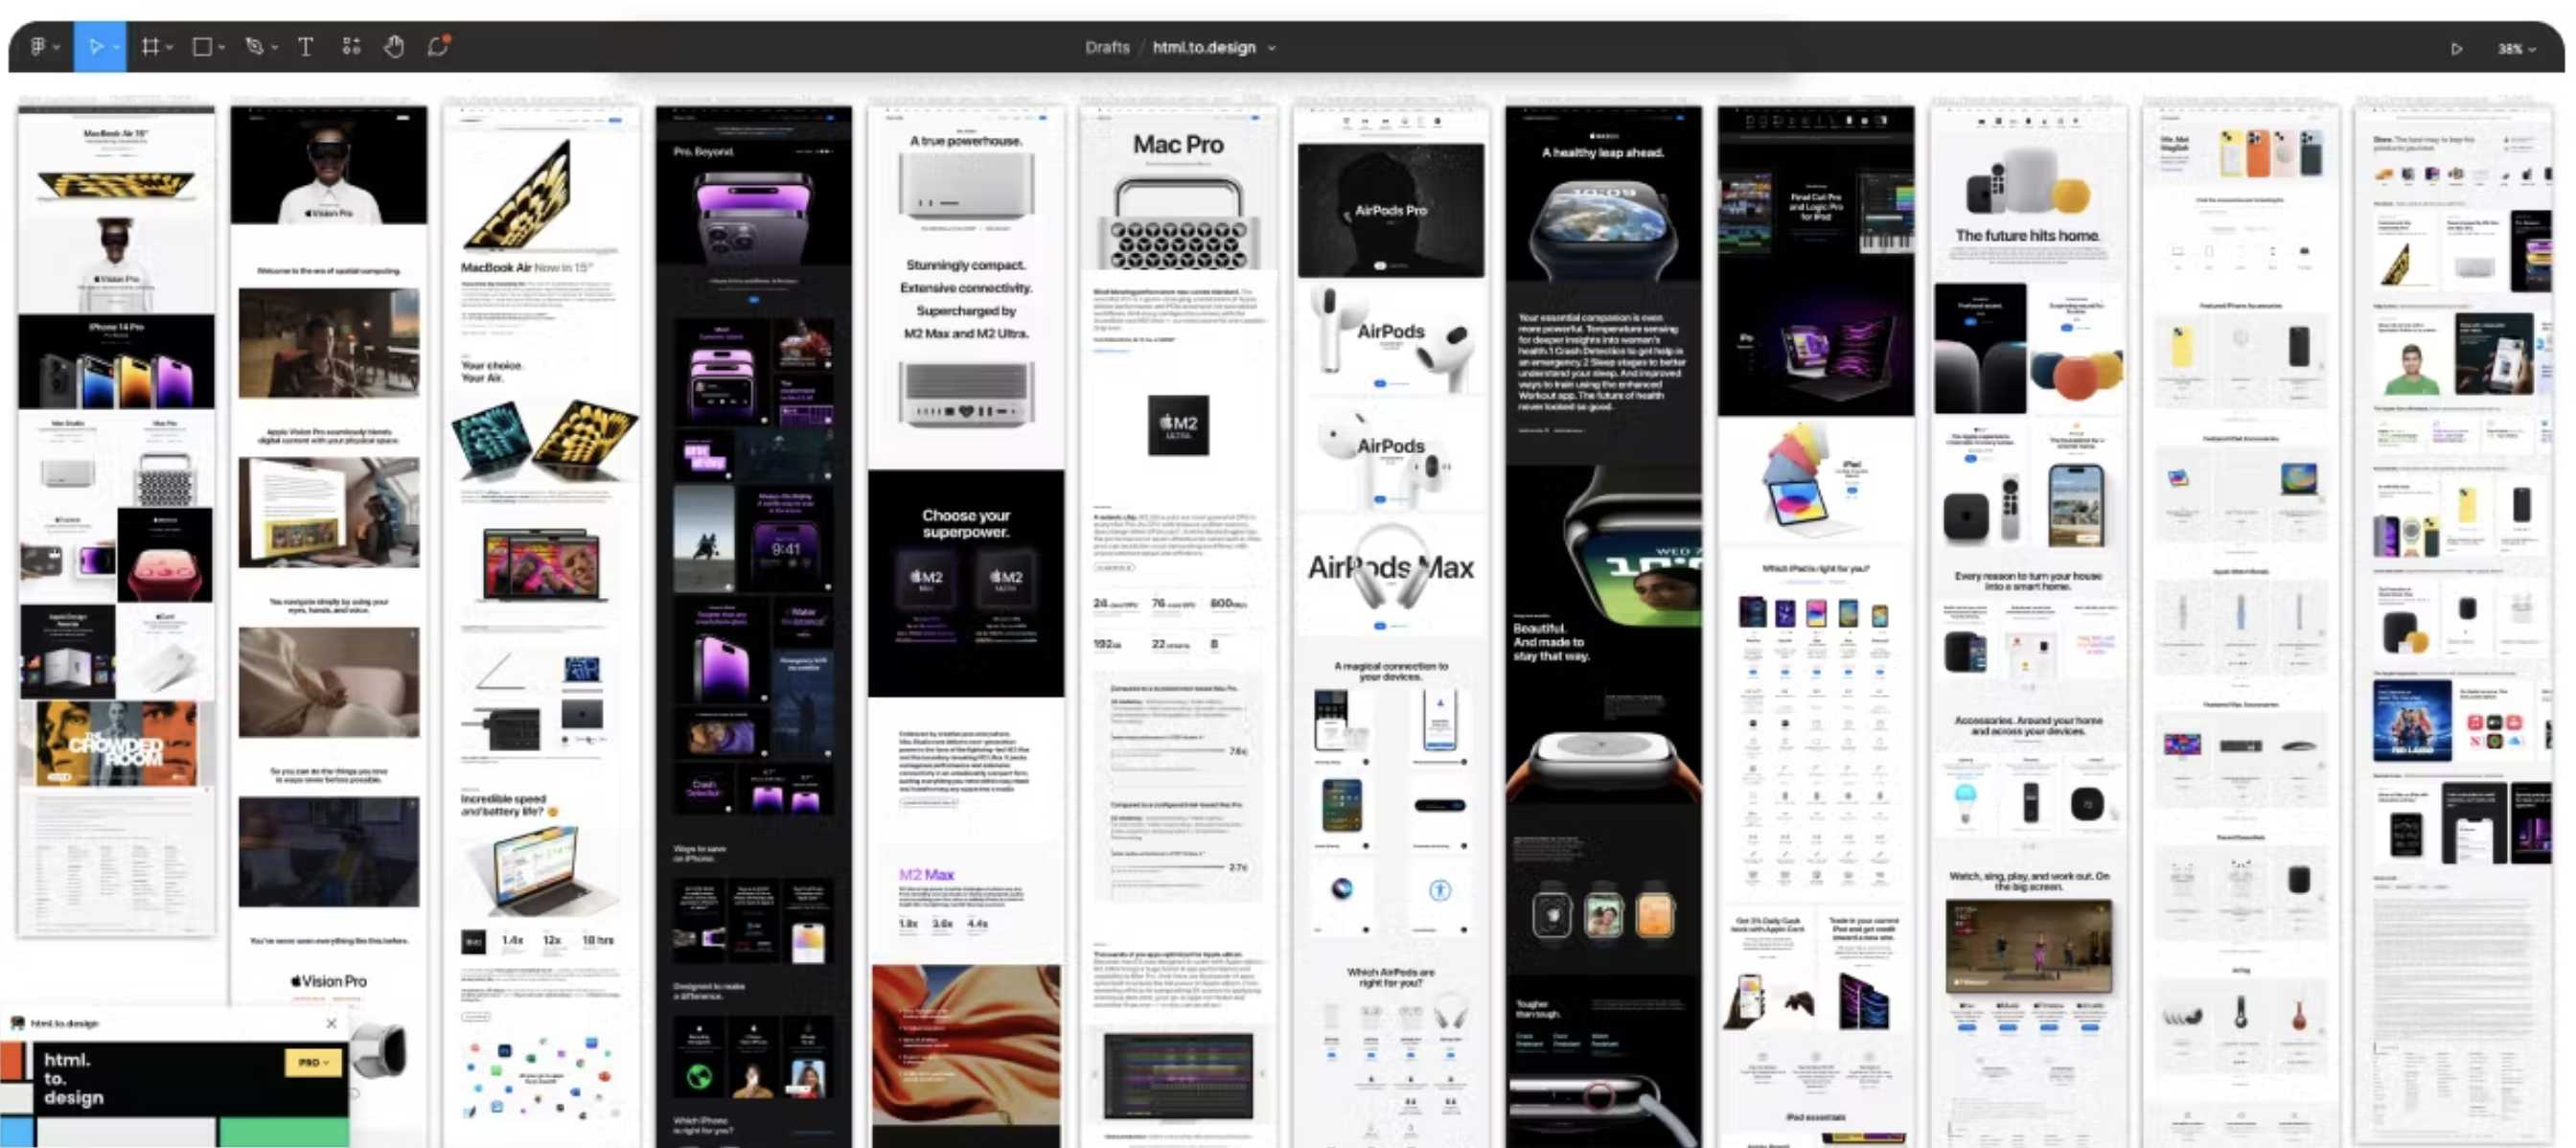Image resolution: width=2576 pixels, height=1148 pixels.
Task: Click the Present play button
Action: click(2456, 49)
